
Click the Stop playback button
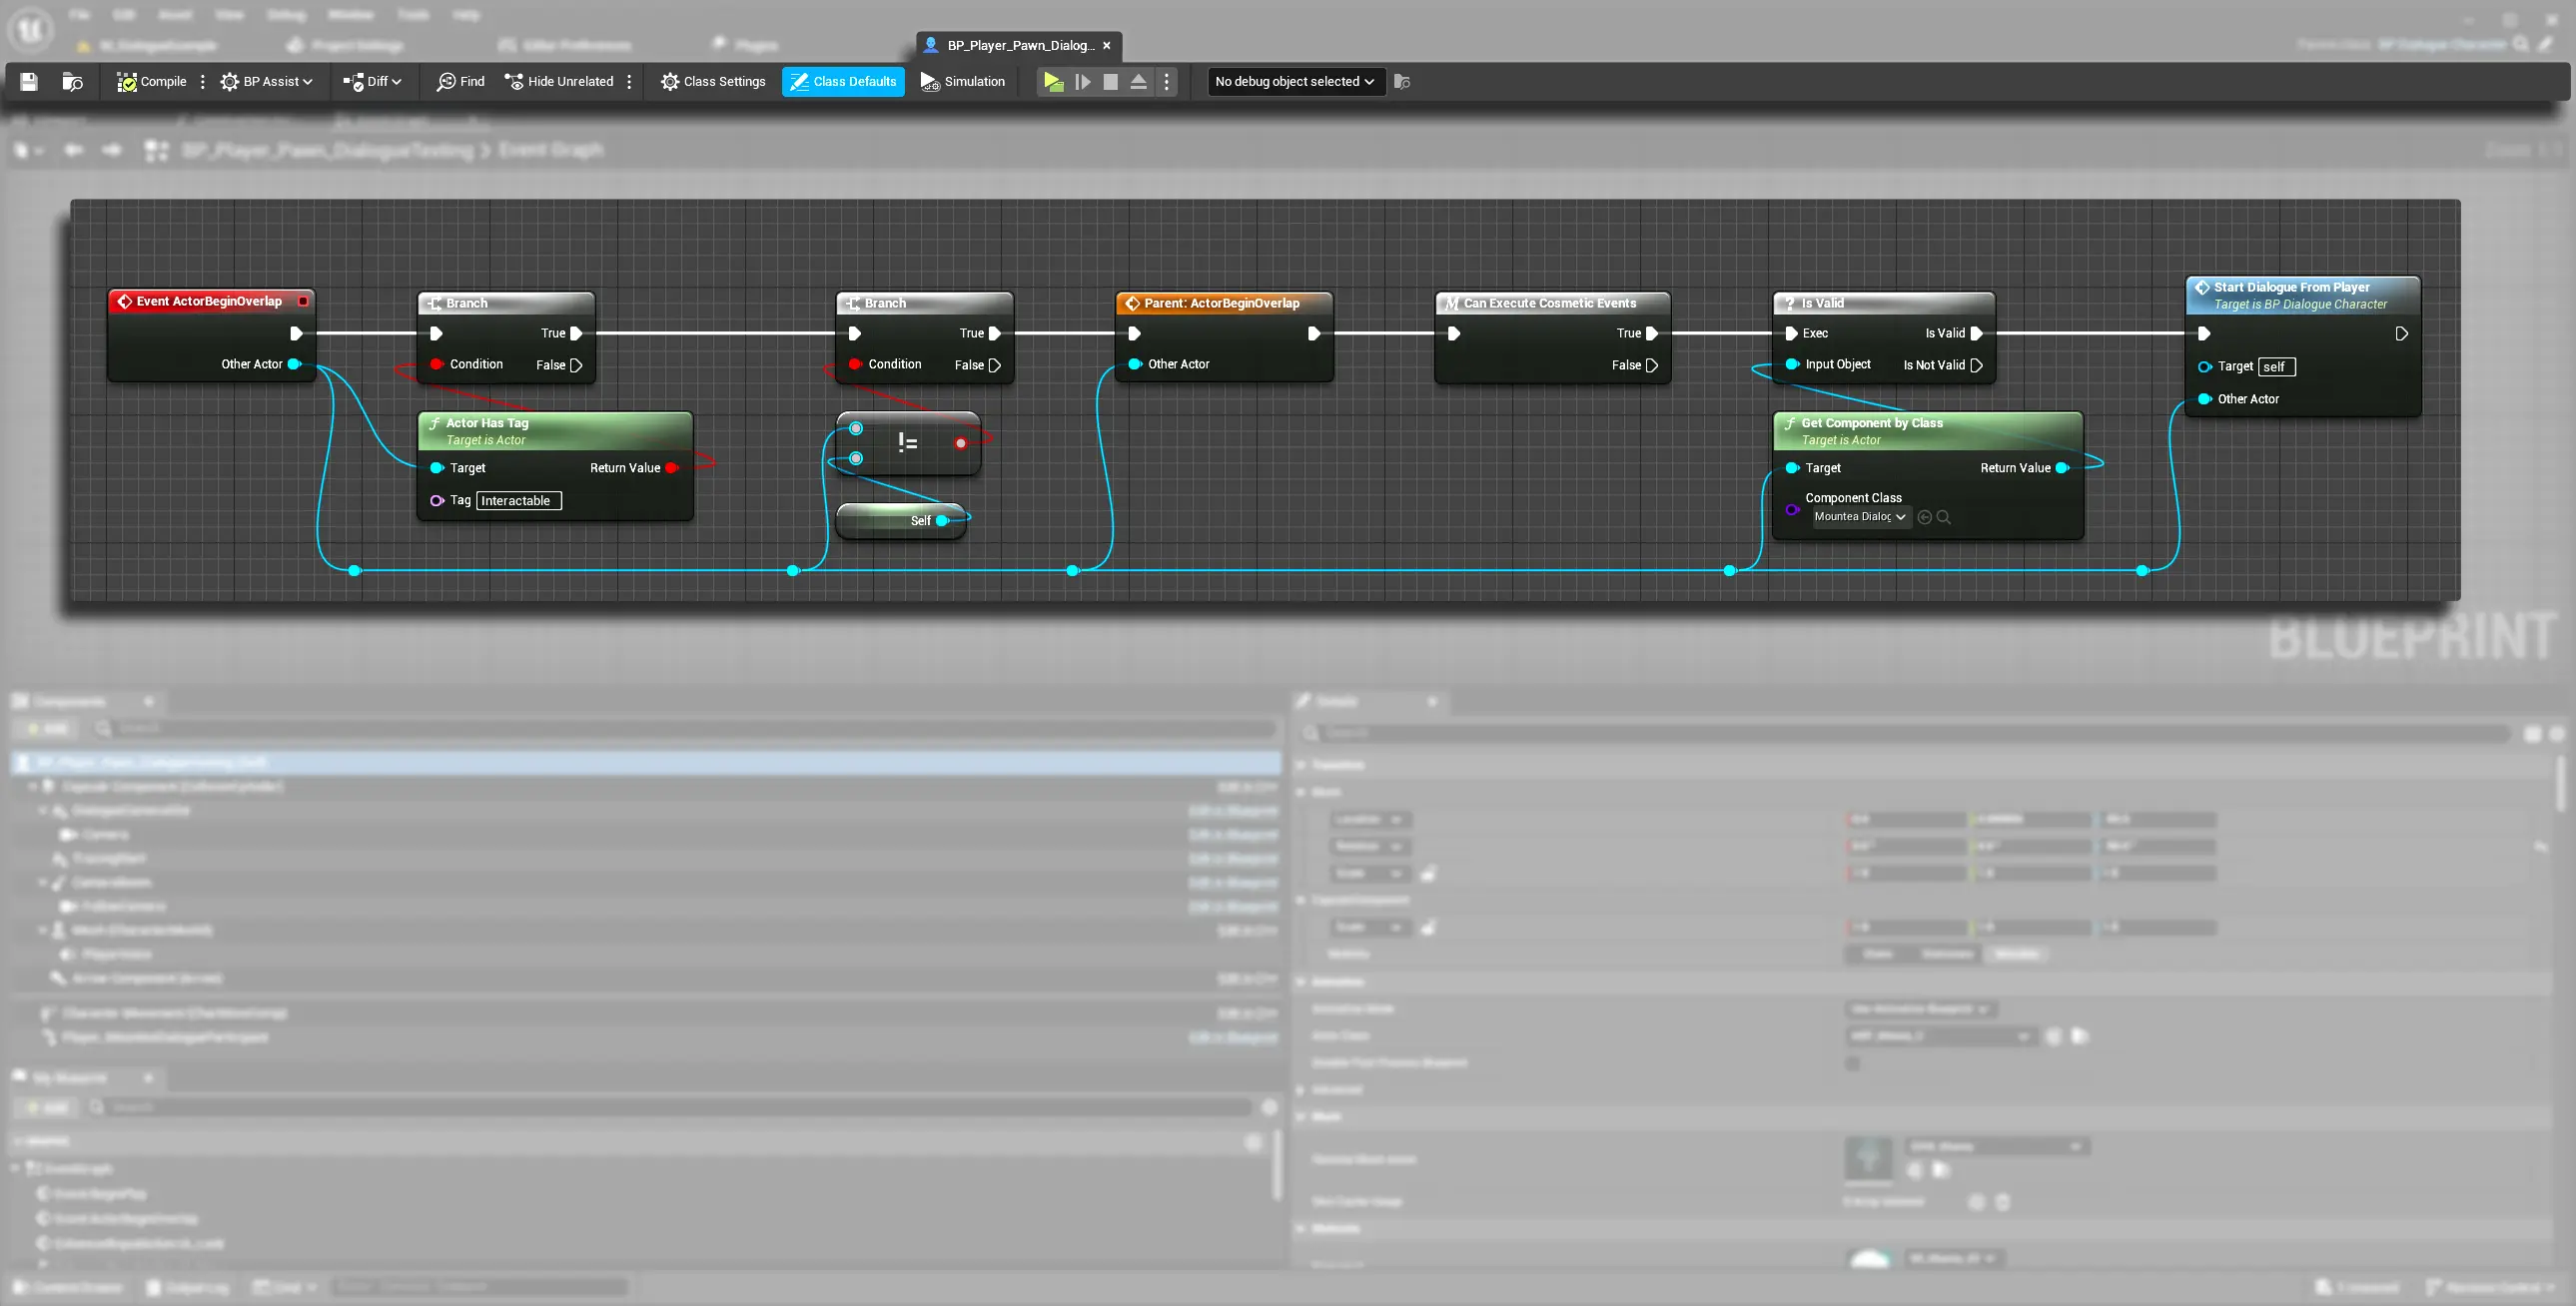(x=1110, y=82)
